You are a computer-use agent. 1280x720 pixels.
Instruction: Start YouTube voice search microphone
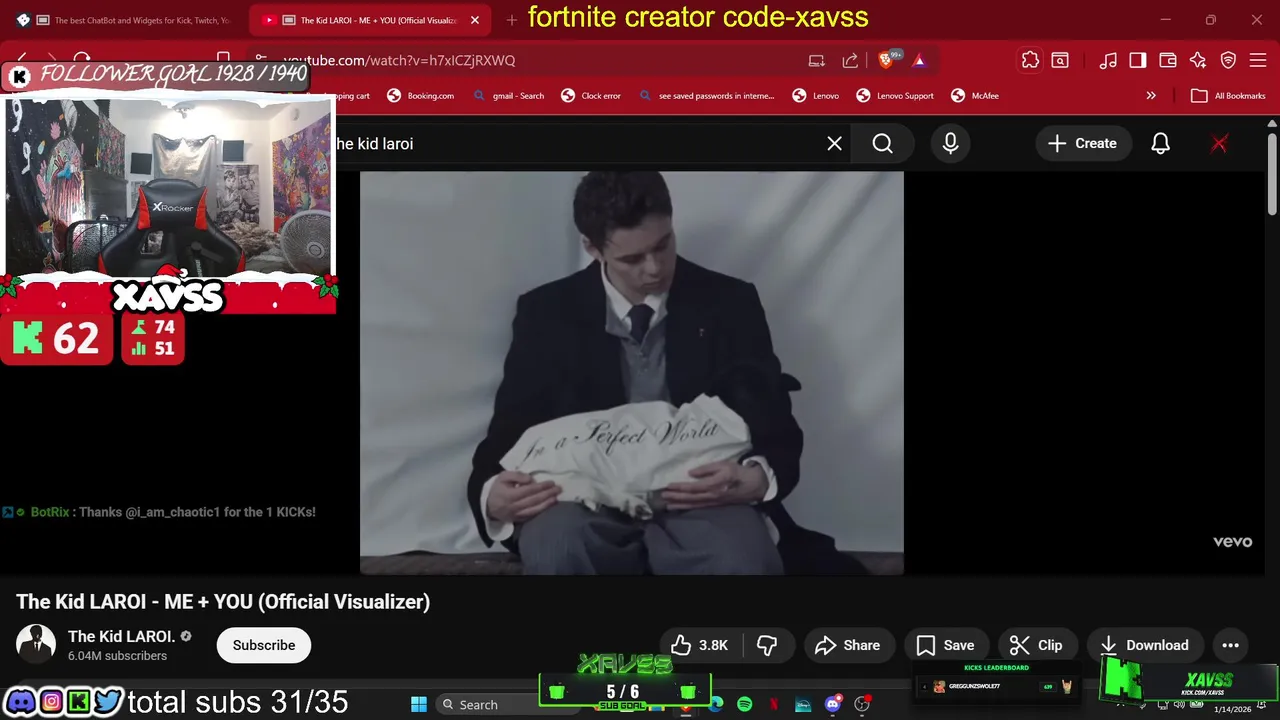click(950, 144)
